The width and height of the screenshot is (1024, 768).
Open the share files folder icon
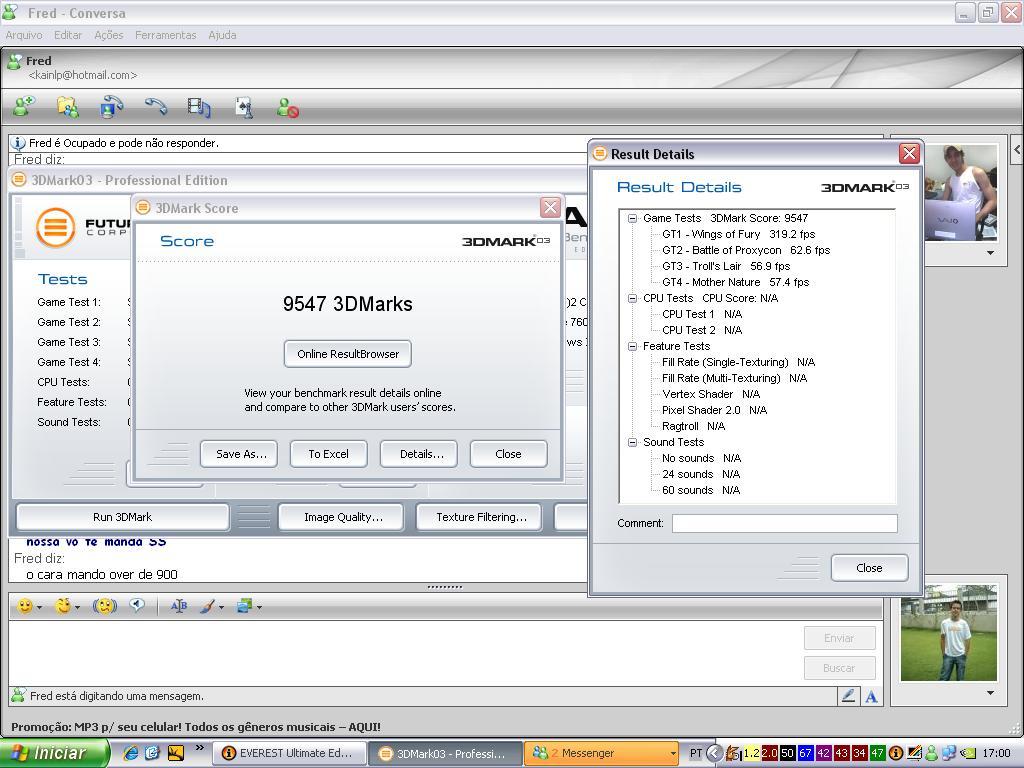(68, 106)
